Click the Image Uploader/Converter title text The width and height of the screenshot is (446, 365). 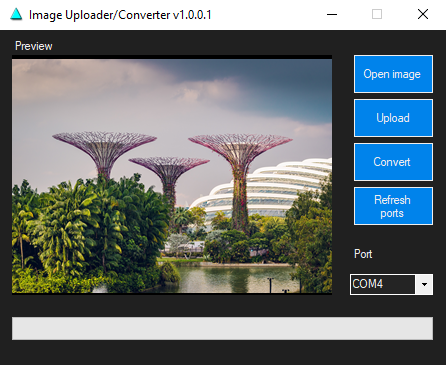120,15
